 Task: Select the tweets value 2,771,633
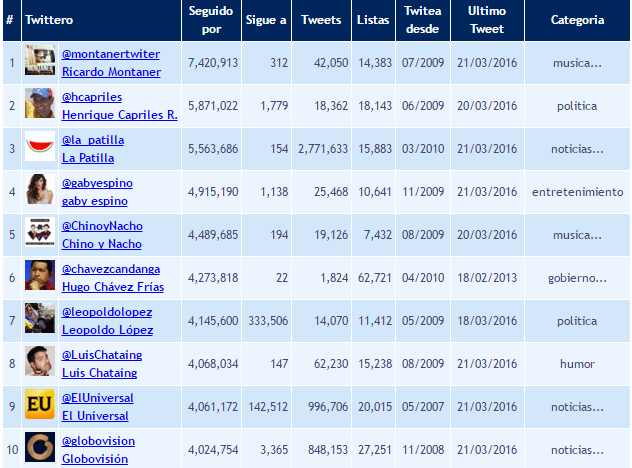(x=323, y=149)
